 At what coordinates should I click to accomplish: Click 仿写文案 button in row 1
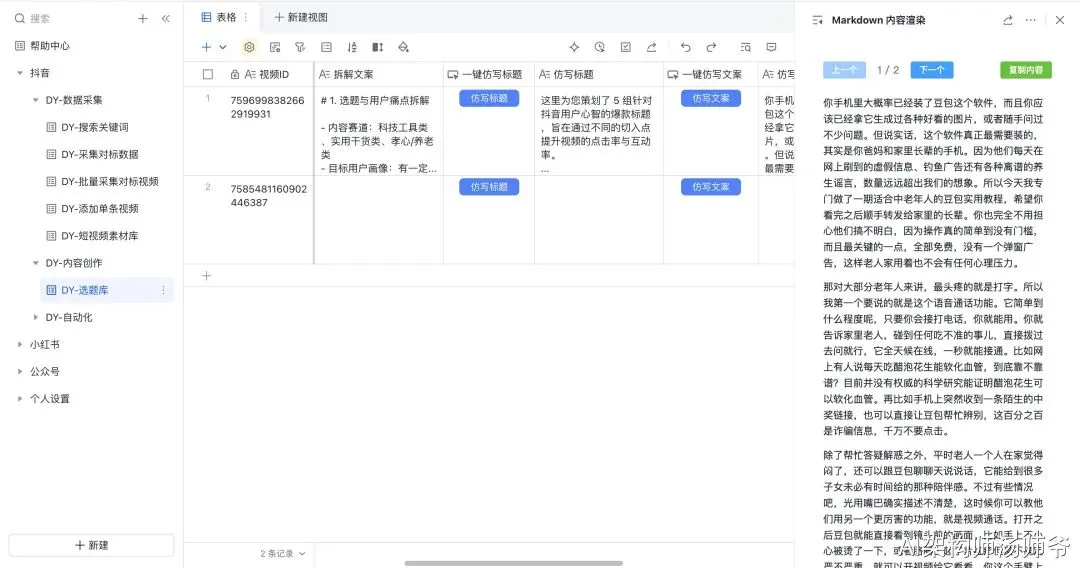(711, 98)
